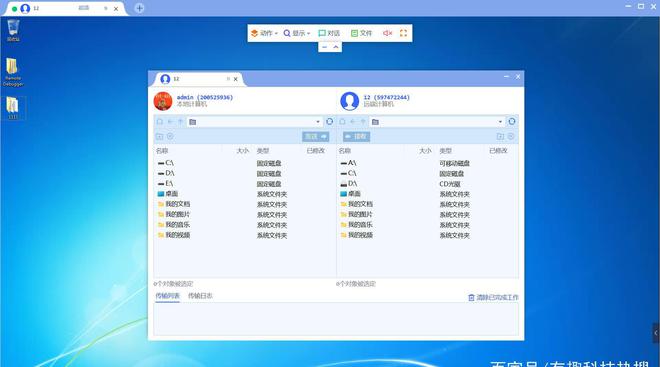The height and width of the screenshot is (367, 660).
Task: Go to home location in remote pane
Action: 343,122
